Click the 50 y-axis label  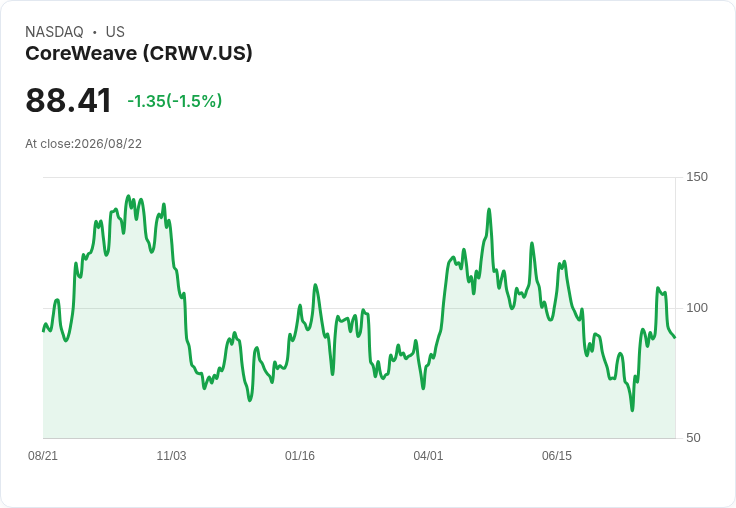point(693,438)
